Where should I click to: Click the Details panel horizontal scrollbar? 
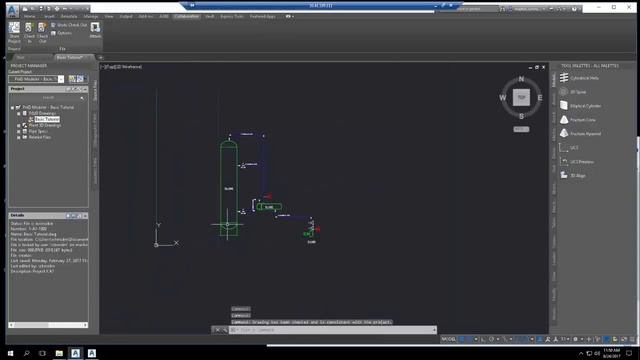pyautogui.click(x=48, y=325)
